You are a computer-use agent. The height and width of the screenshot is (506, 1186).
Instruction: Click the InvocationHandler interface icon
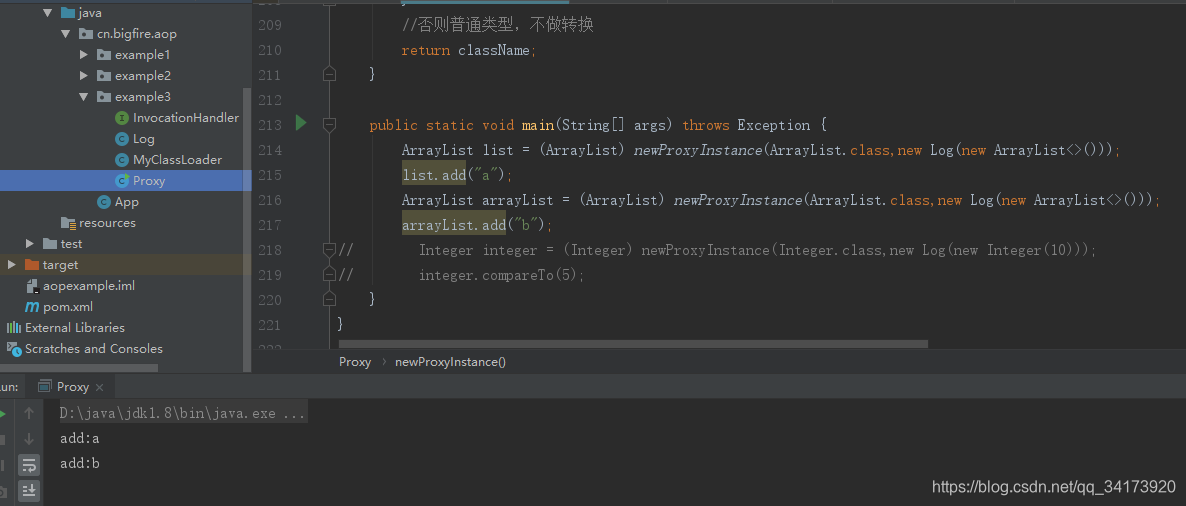[121, 118]
